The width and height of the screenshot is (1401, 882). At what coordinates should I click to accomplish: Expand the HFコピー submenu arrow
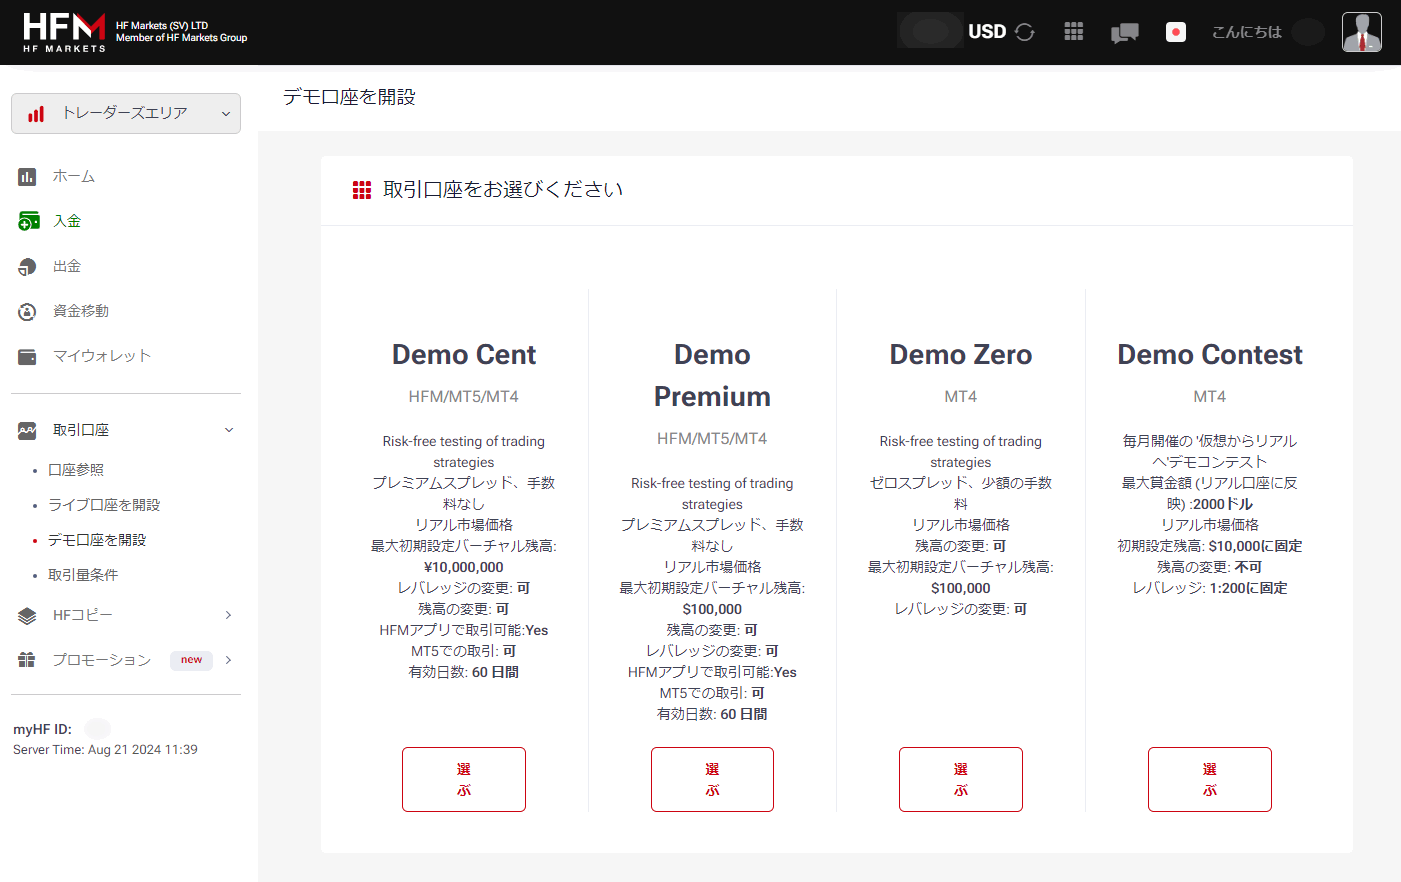228,615
